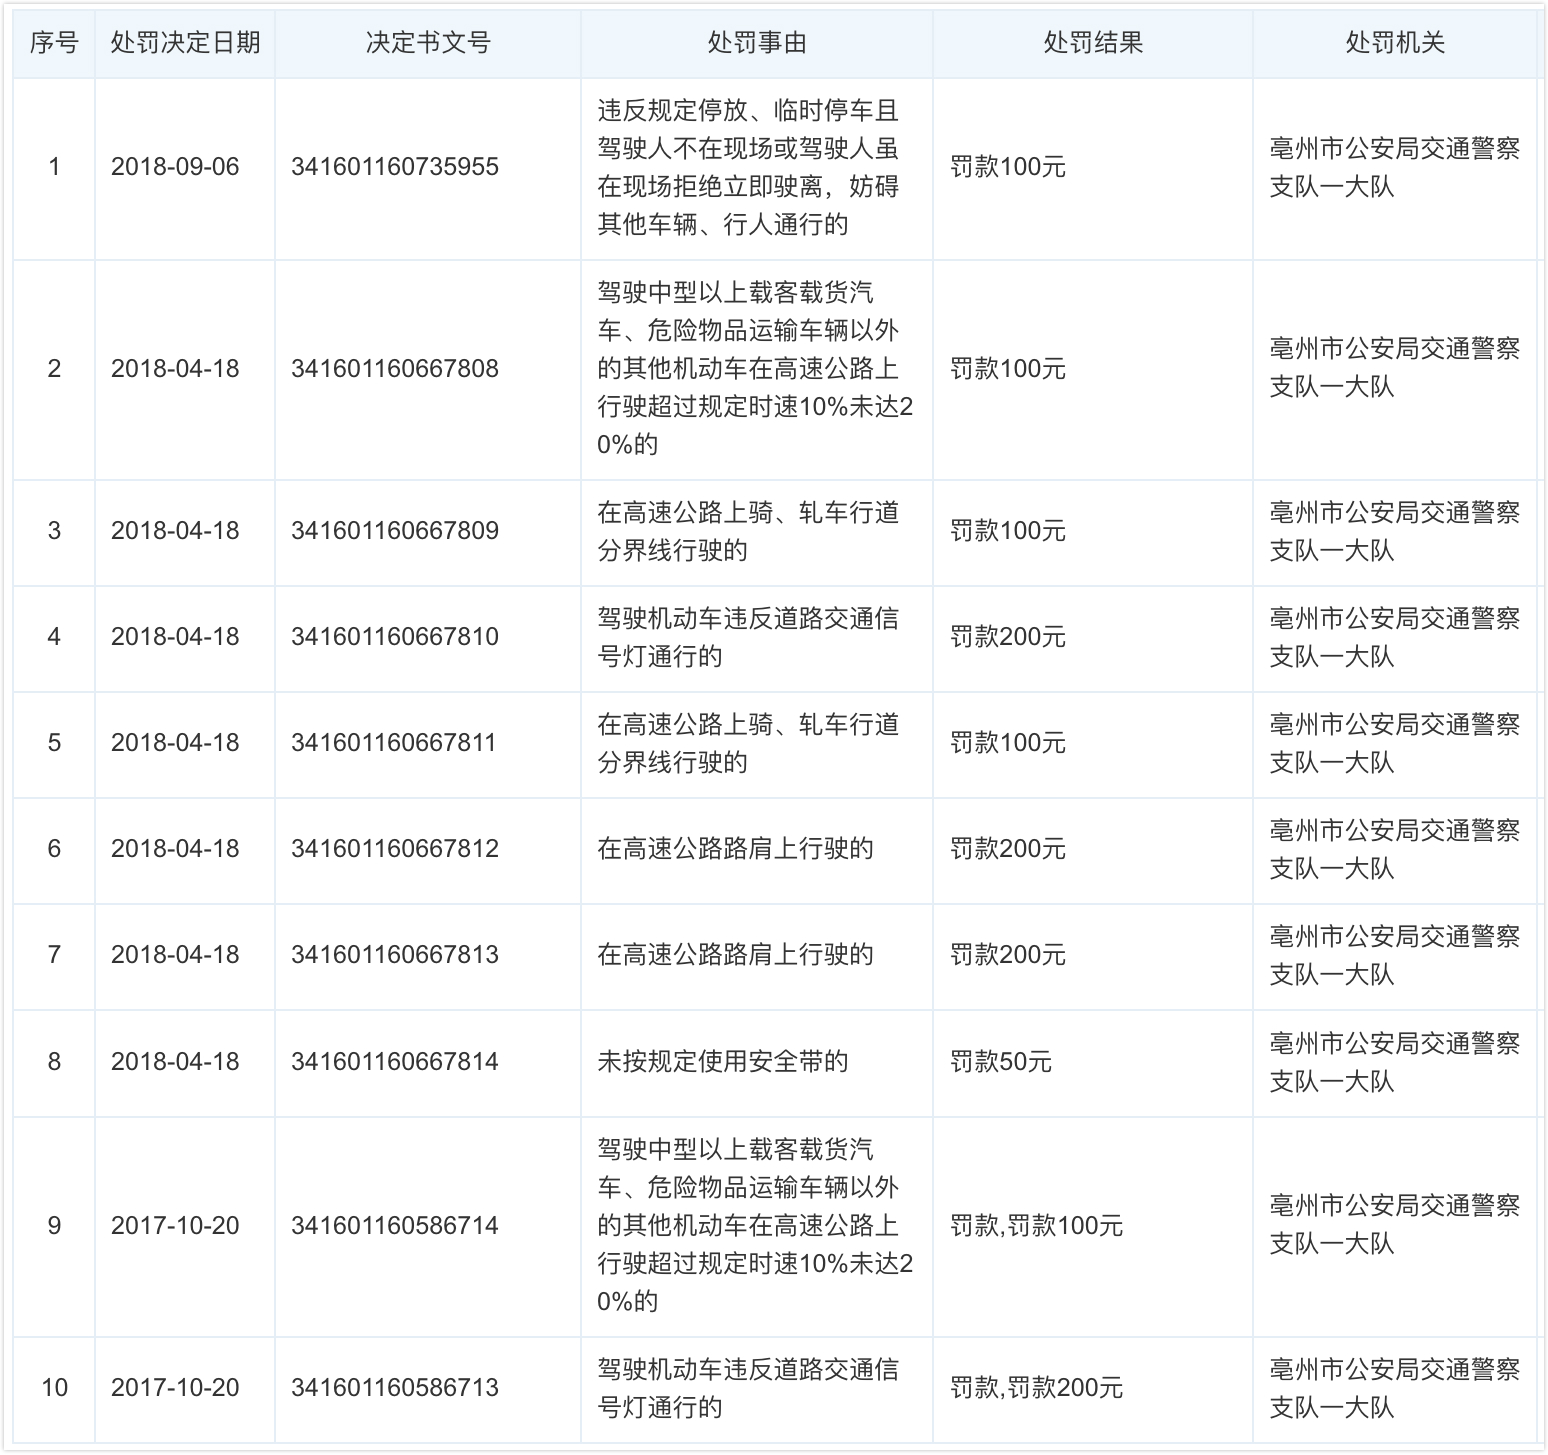
Task: Click the 序号 column header
Action: [x=54, y=42]
